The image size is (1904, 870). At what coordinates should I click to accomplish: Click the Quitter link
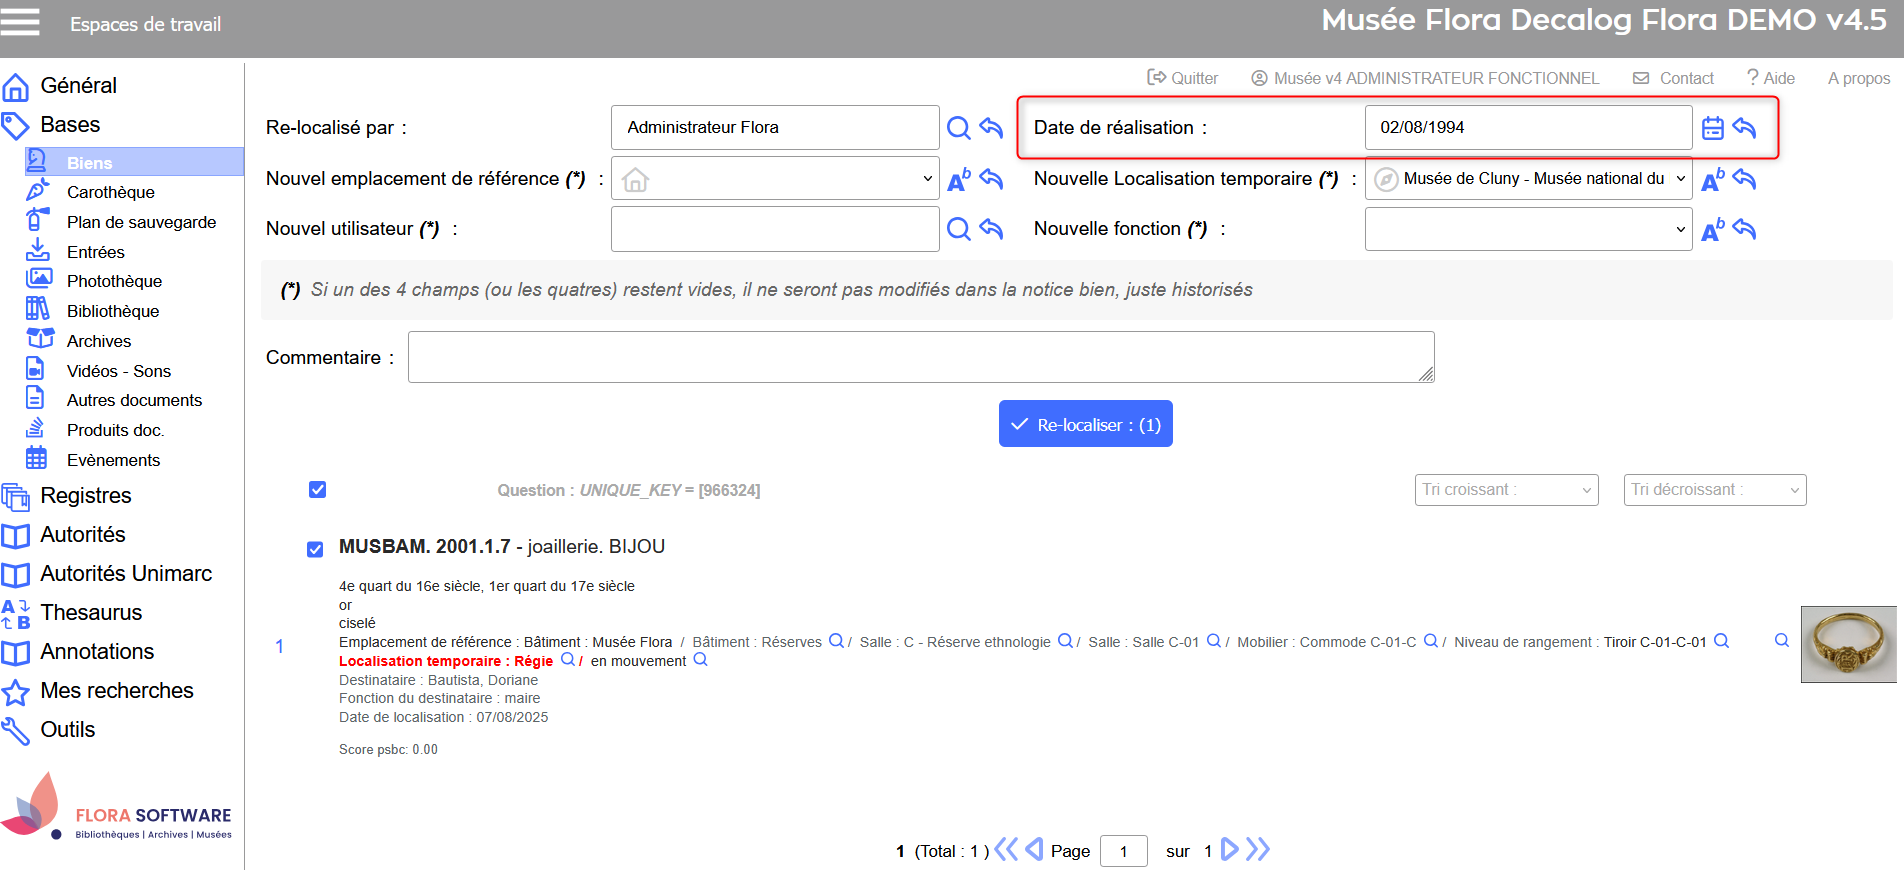pyautogui.click(x=1183, y=78)
